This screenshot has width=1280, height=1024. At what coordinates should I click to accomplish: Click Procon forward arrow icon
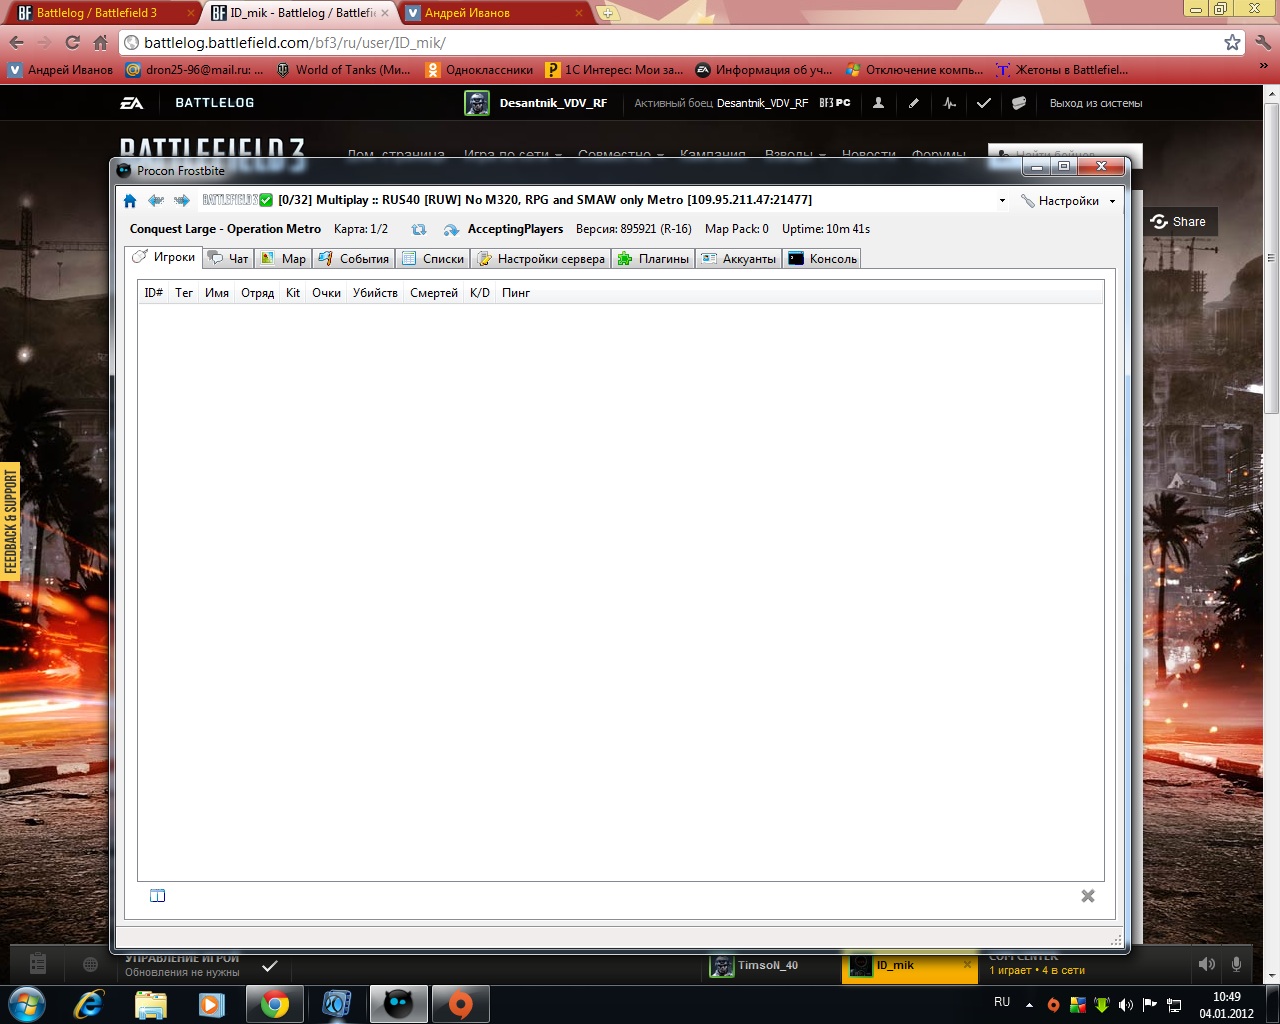coord(181,201)
